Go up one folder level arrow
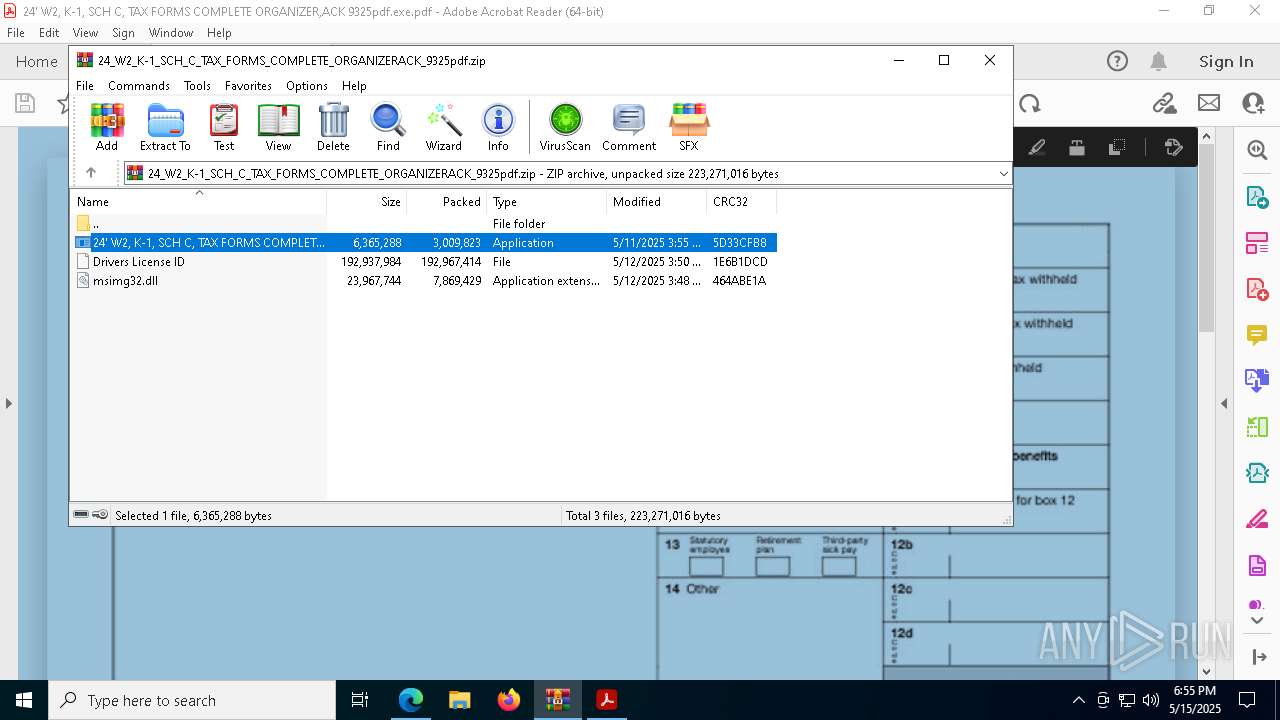The height and width of the screenshot is (720, 1280). click(x=91, y=173)
